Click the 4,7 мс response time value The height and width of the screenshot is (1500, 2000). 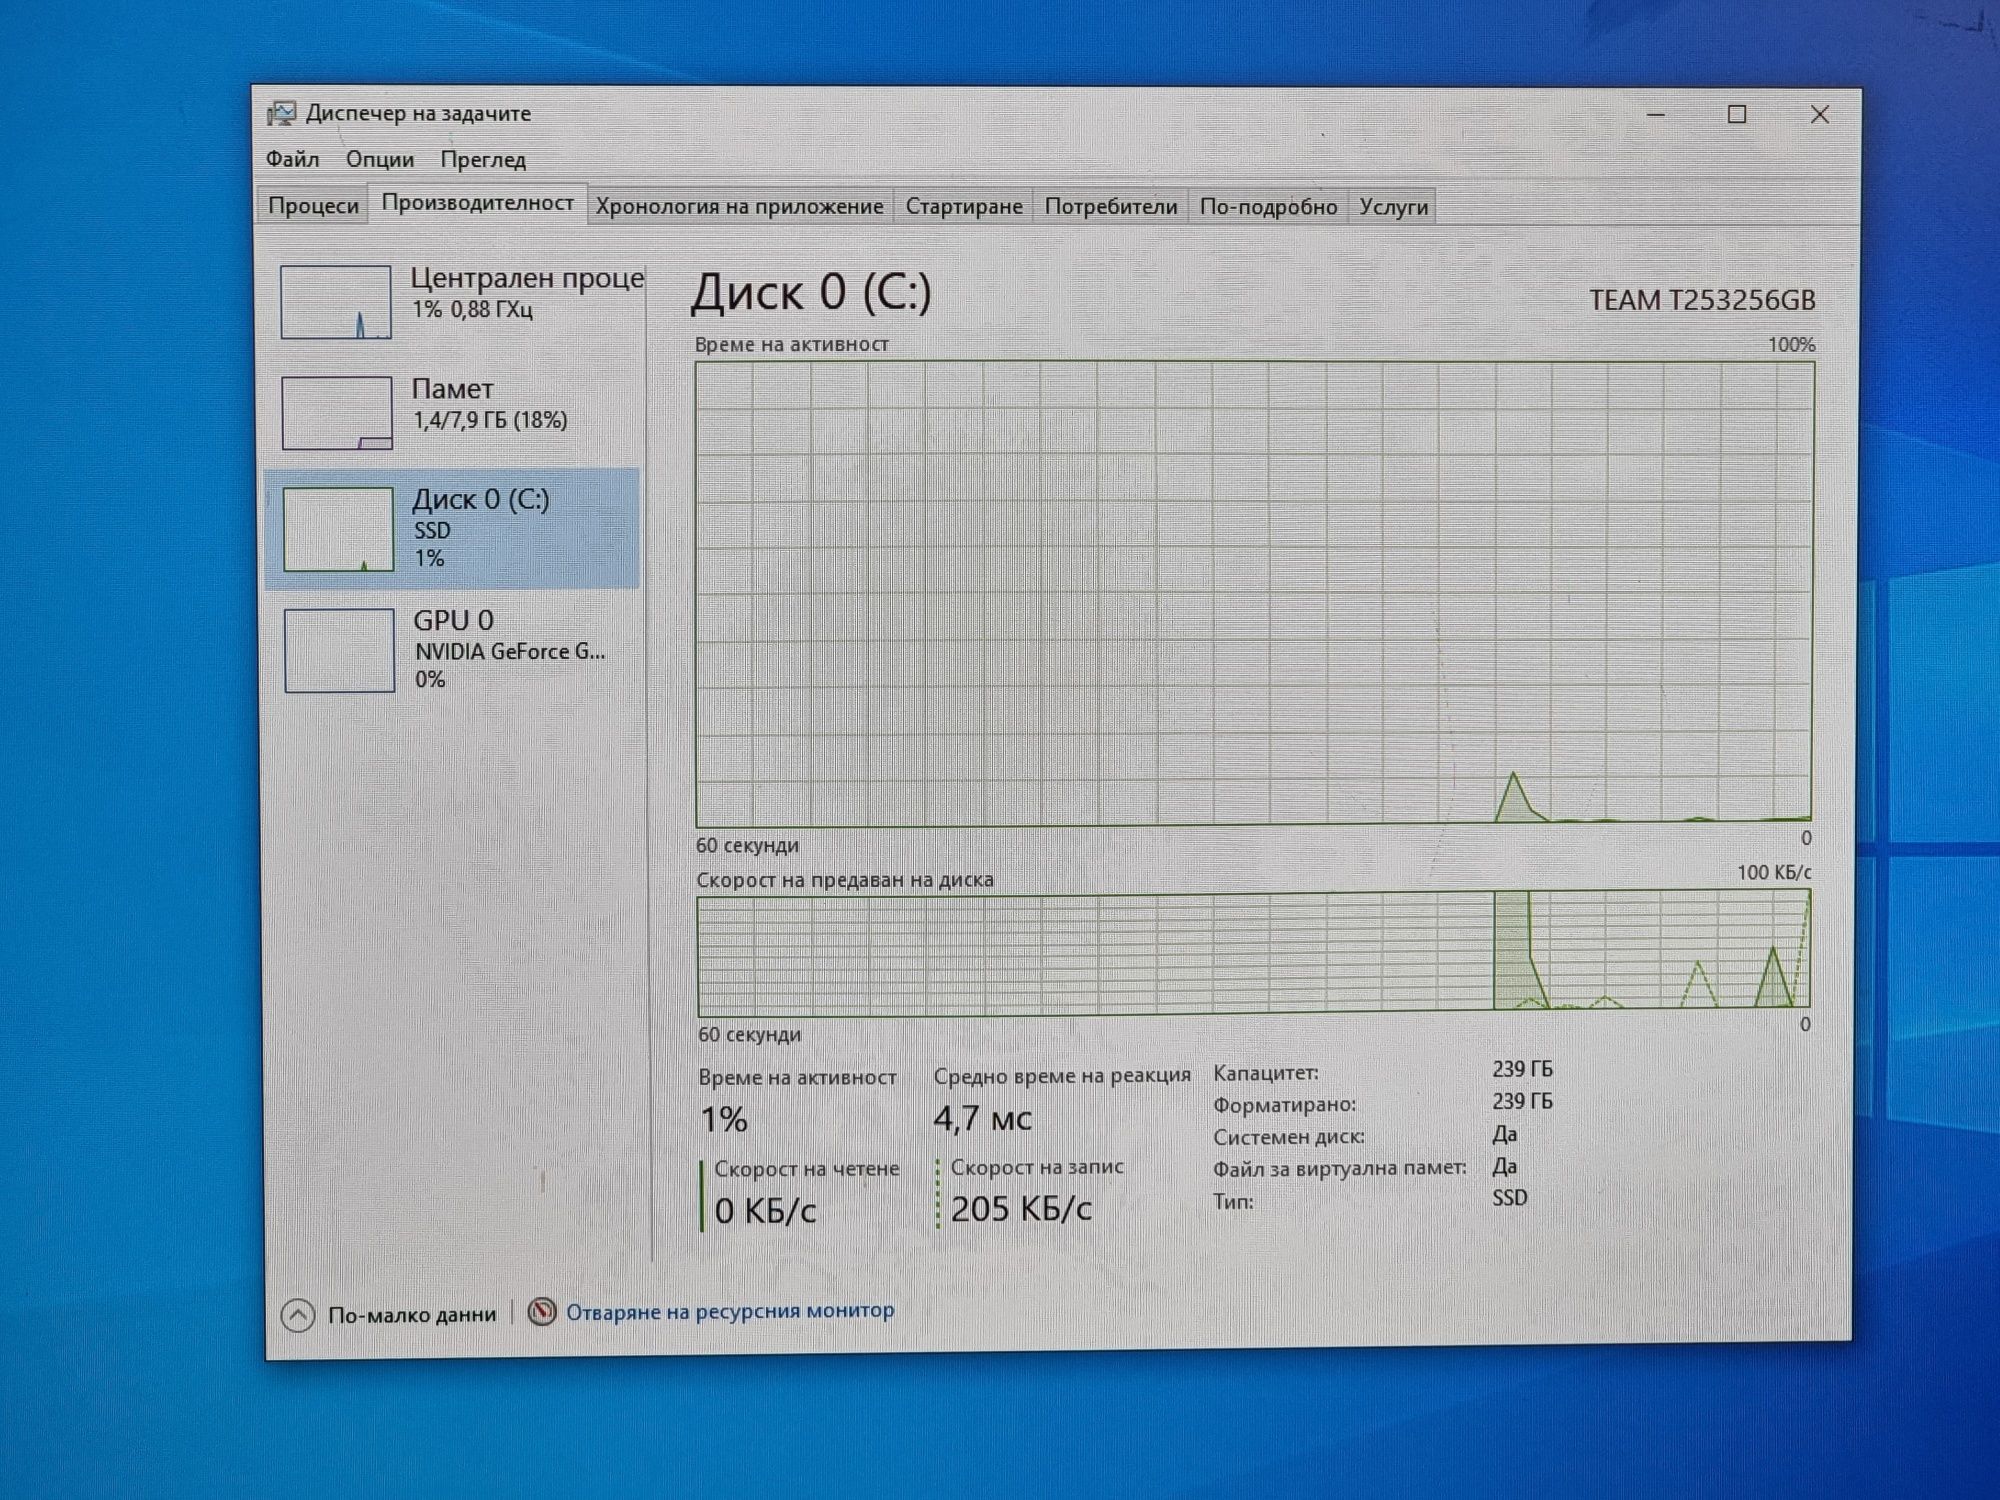tap(983, 1117)
